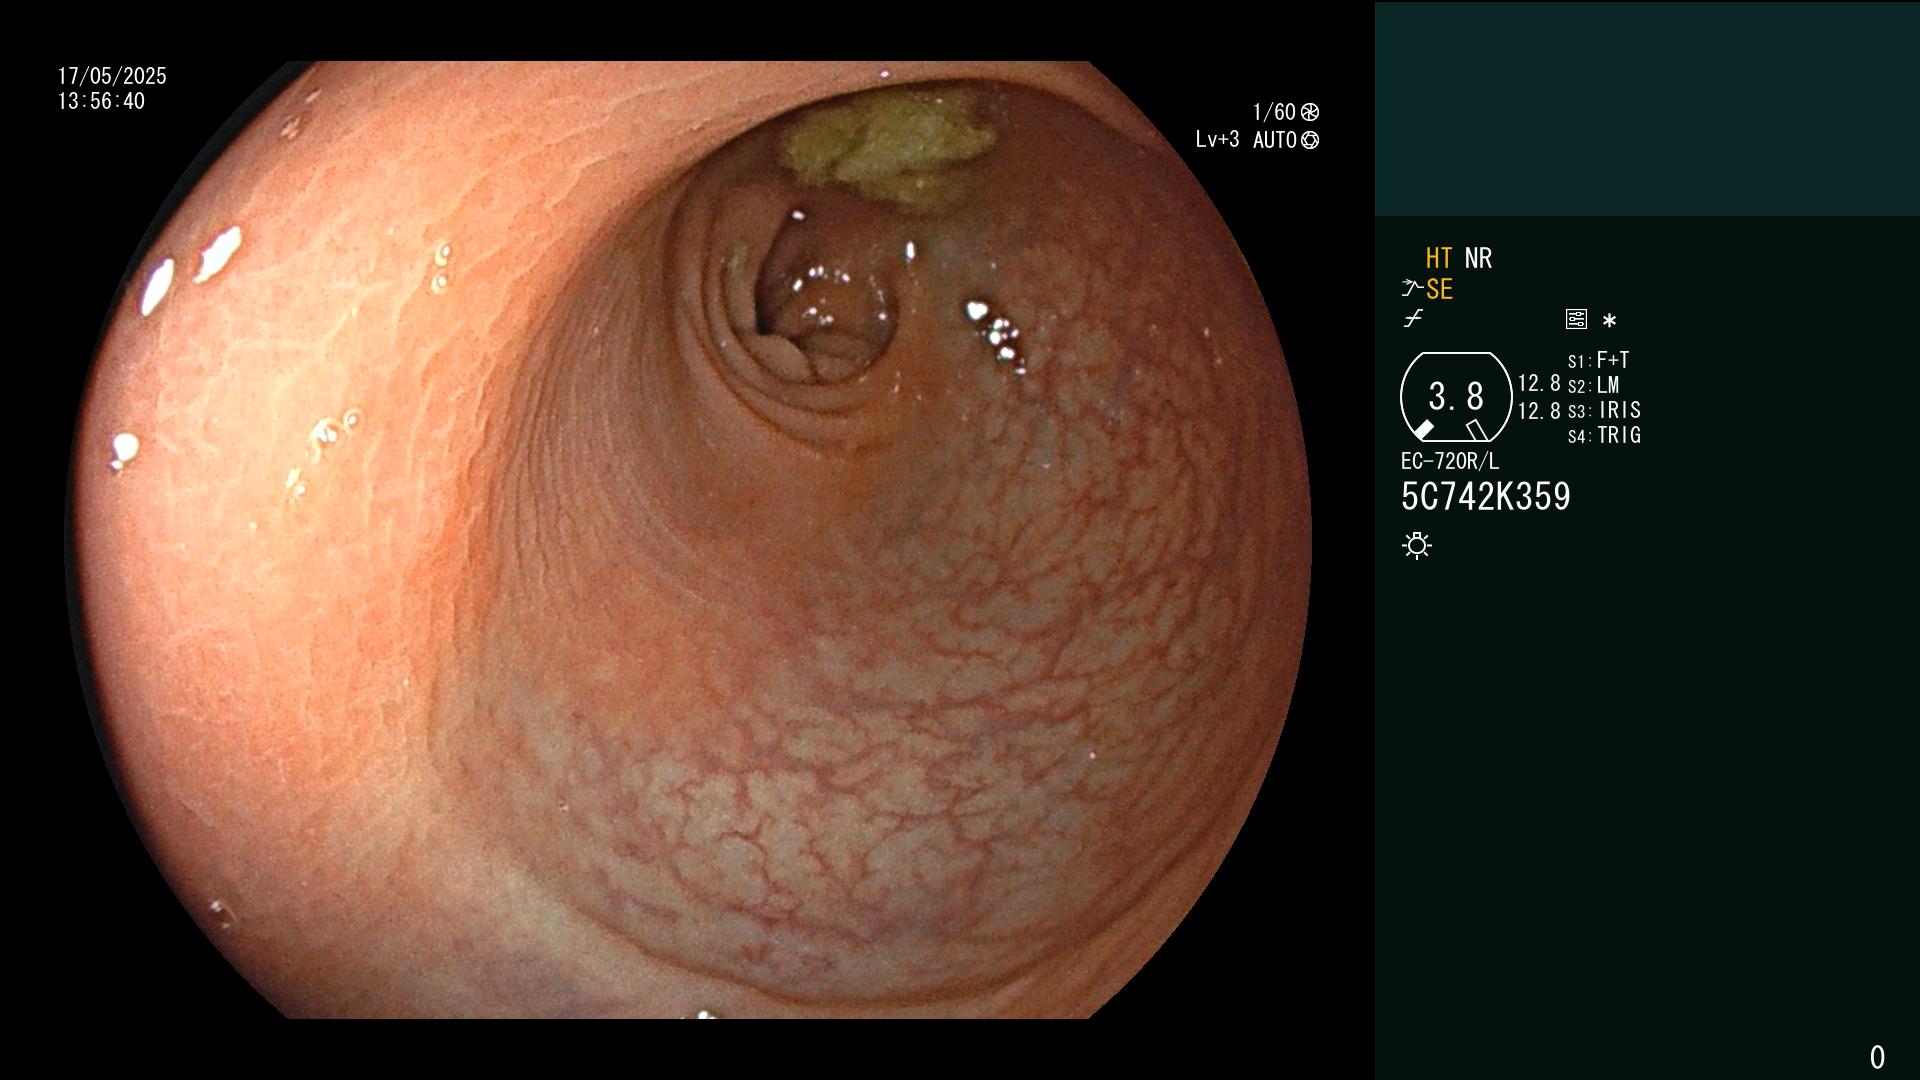Click the 1/60 shutter speed value
This screenshot has height=1080, width=1920.
[x=1274, y=112]
